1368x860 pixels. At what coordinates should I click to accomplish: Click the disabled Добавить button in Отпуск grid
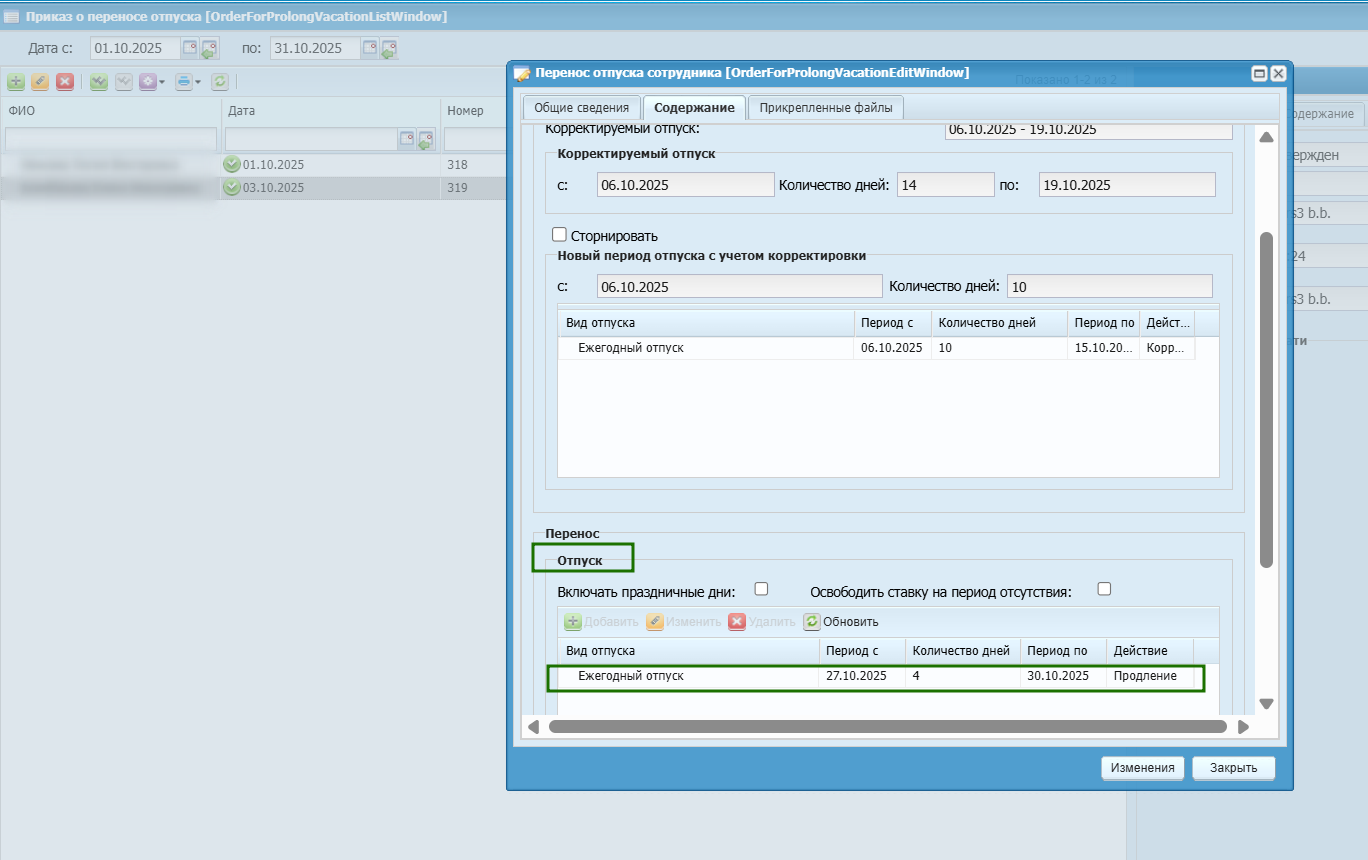click(x=601, y=622)
